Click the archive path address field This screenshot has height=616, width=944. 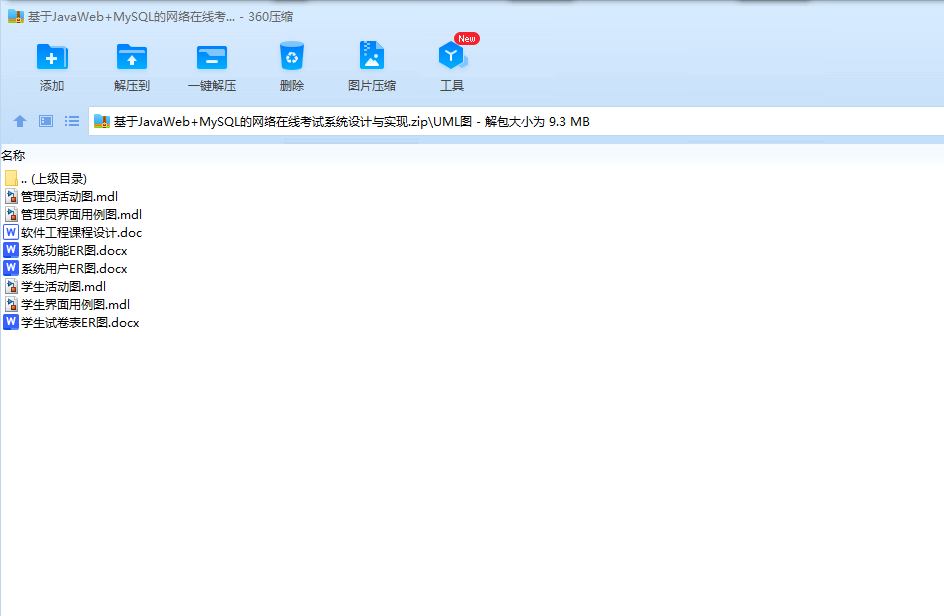(x=516, y=121)
